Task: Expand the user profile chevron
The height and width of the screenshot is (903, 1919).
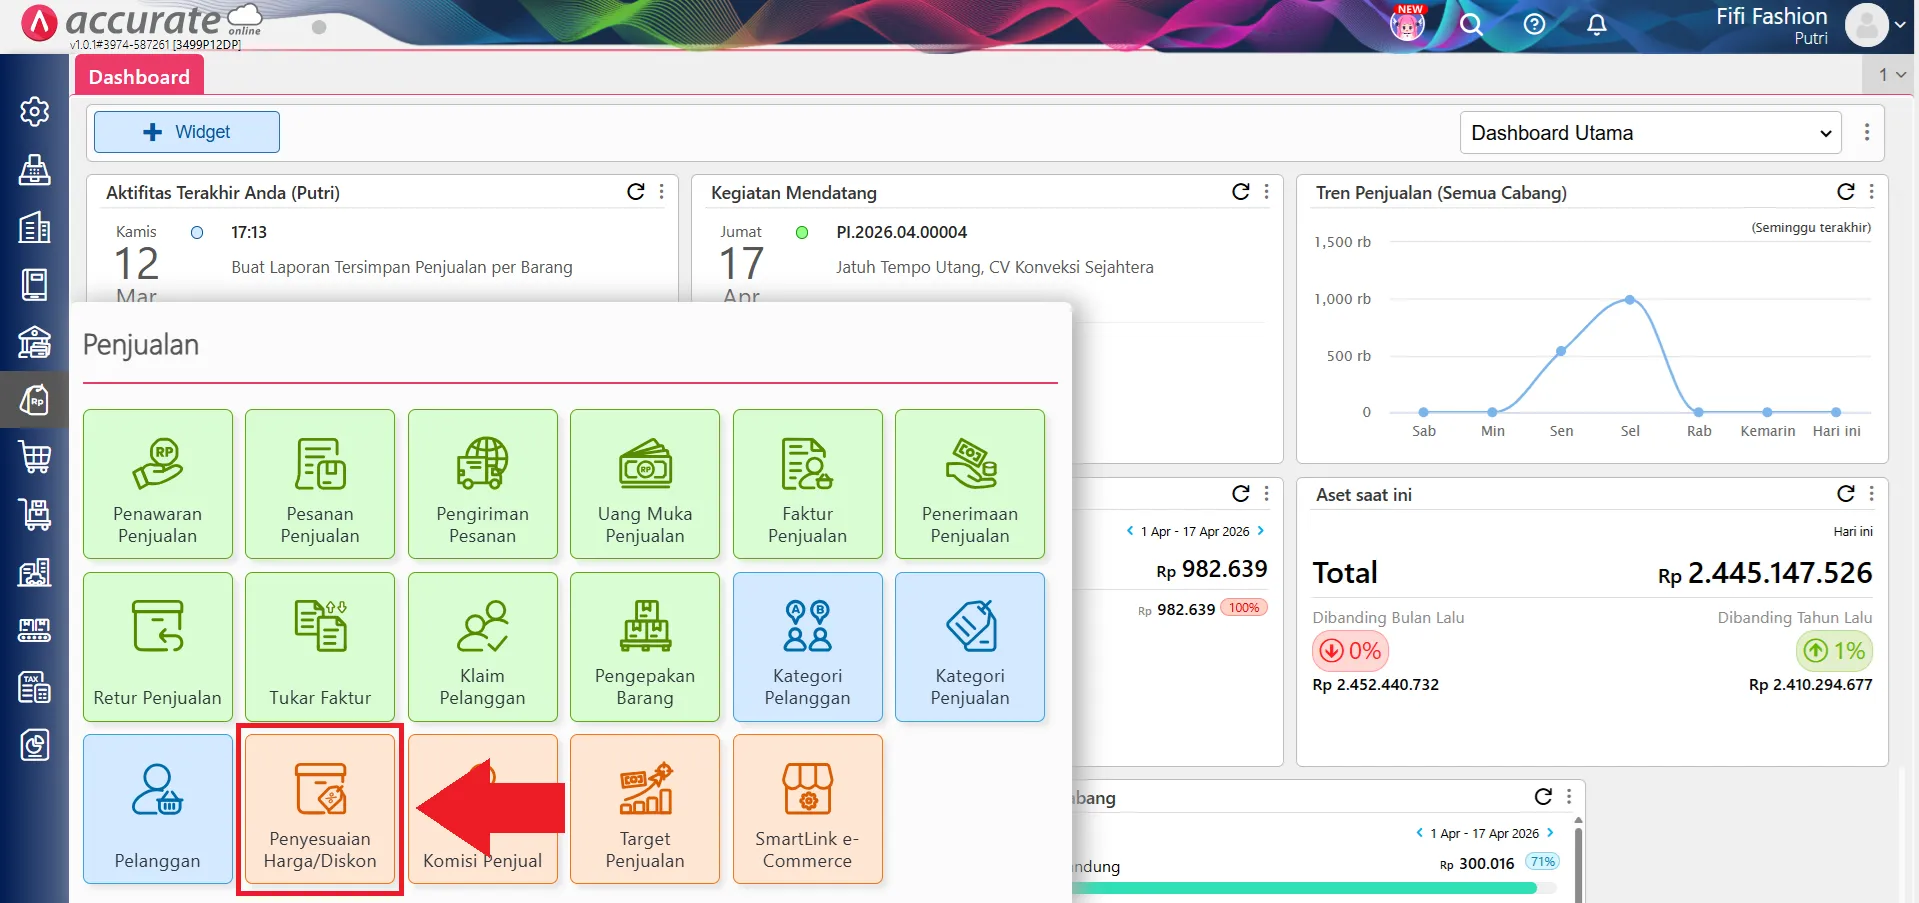Action: click(1900, 25)
